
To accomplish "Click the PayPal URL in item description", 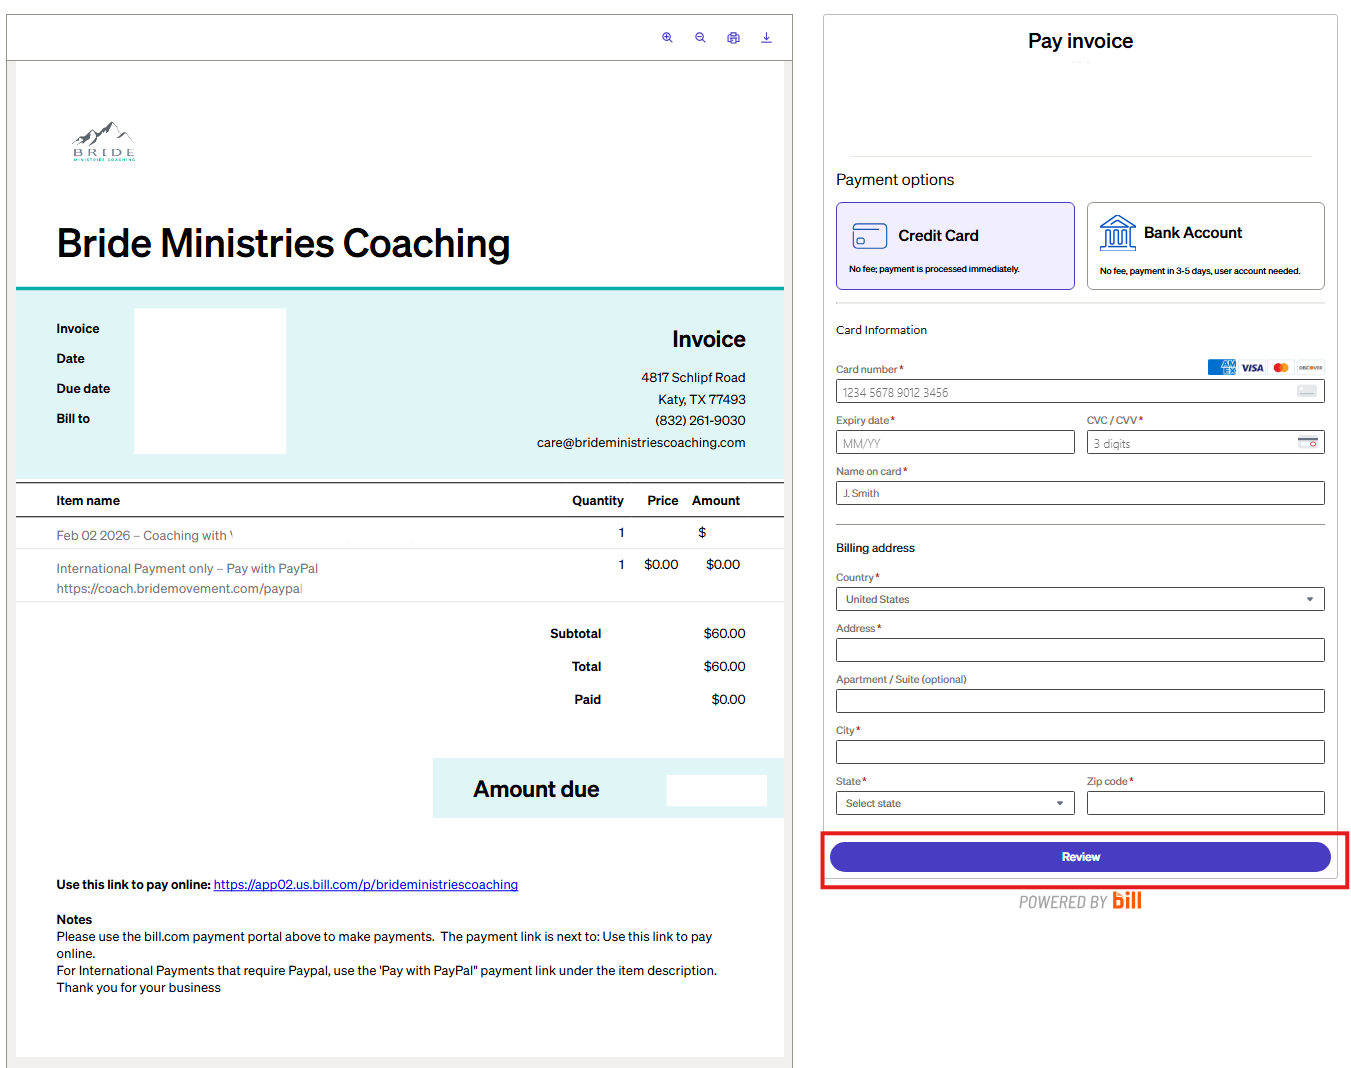I will coord(179,589).
